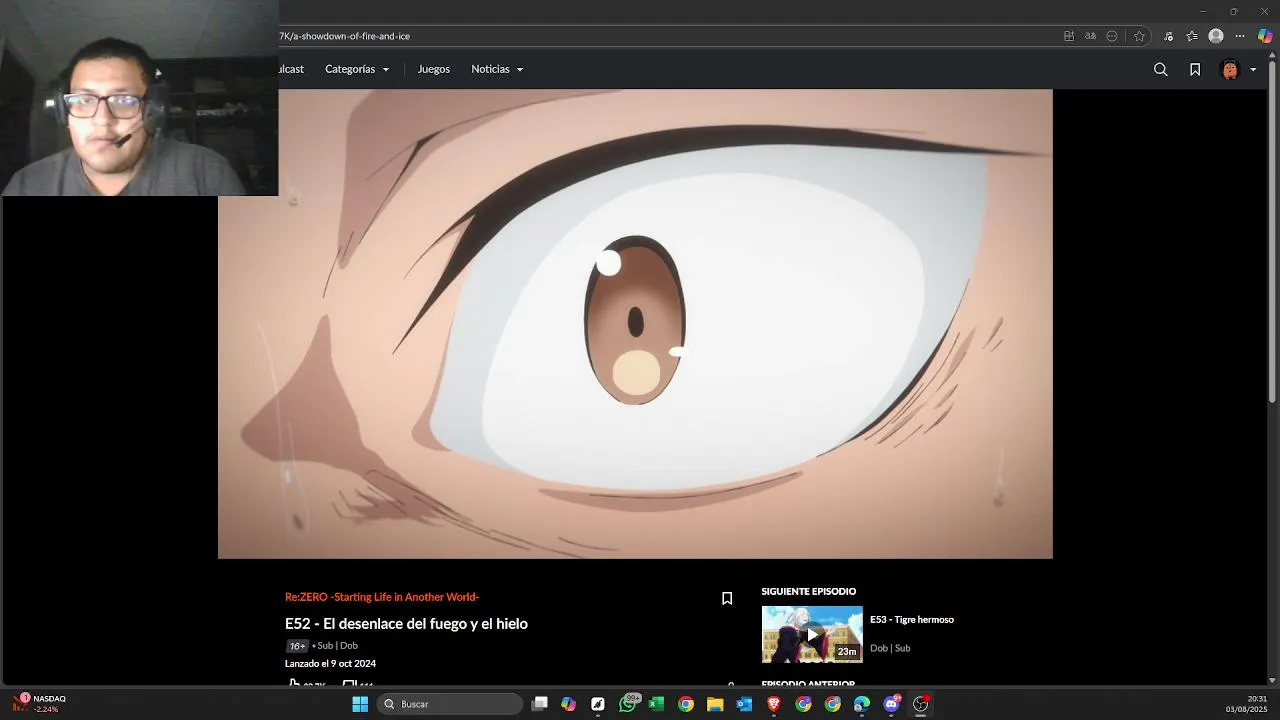Open the Copilot taskbar icon
The image size is (1280, 720).
click(569, 704)
